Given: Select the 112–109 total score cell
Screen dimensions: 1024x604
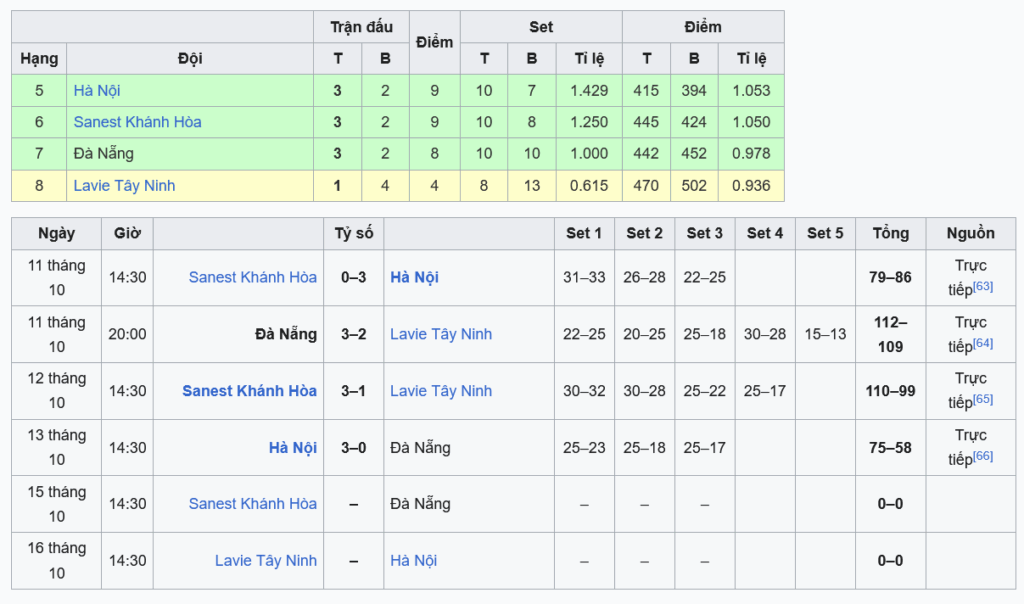Looking at the screenshot, I should (890, 334).
